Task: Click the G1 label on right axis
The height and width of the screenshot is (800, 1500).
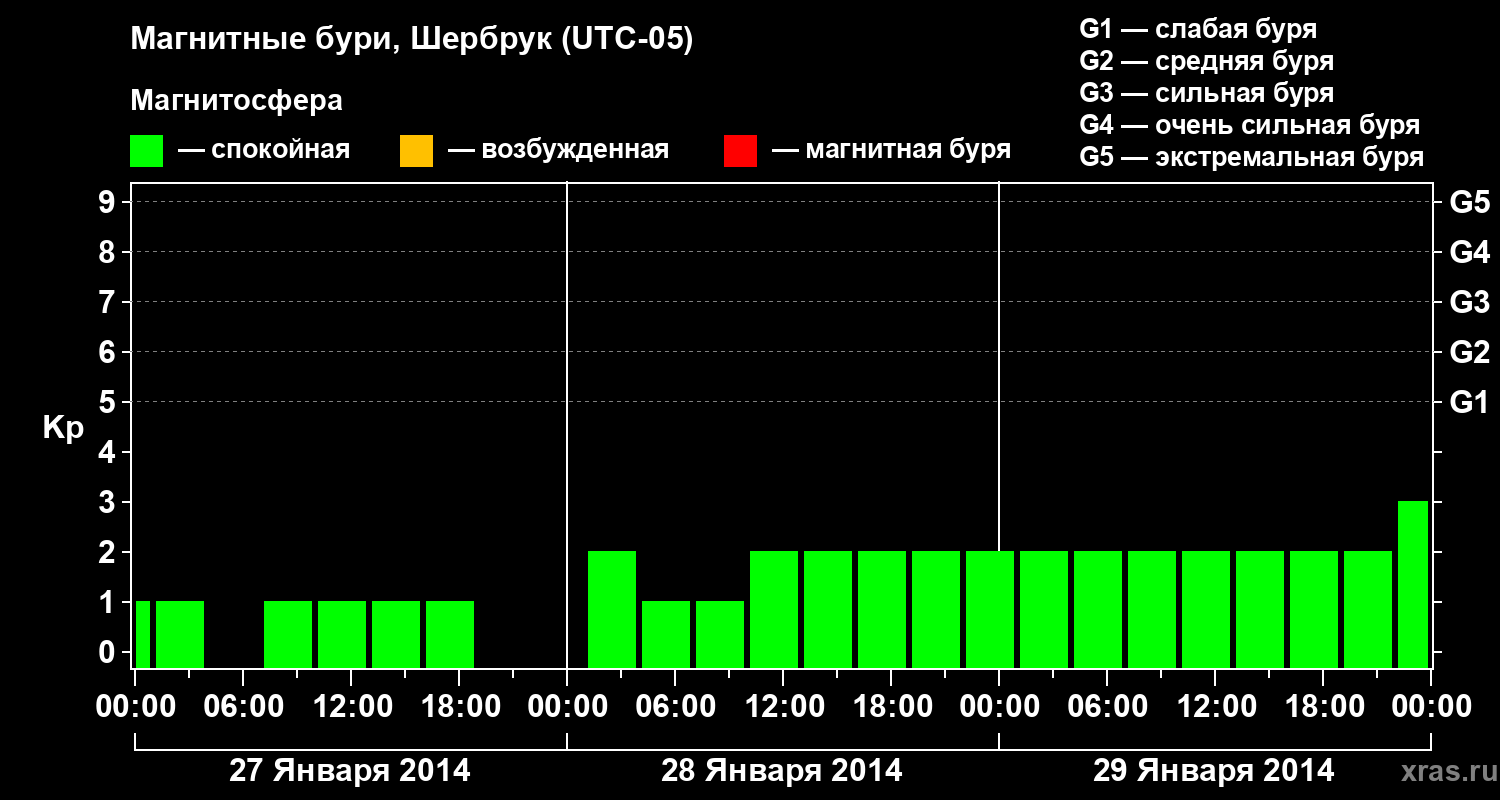Action: pyautogui.click(x=1469, y=403)
